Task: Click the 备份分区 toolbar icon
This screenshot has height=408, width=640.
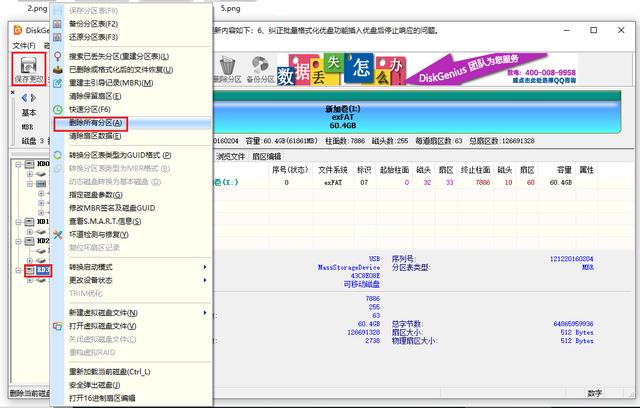Action: tap(260, 69)
